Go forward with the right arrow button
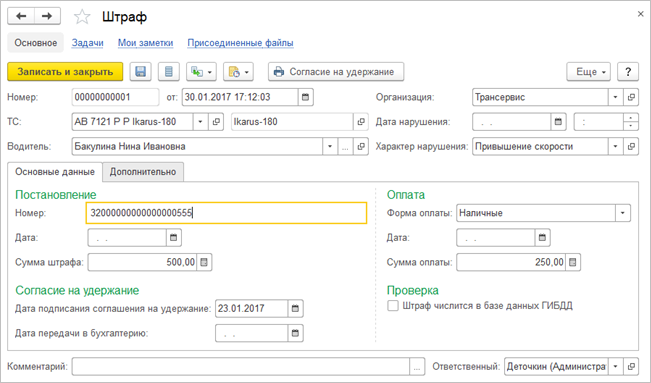Screen dimensions: 651x383 (x=47, y=16)
